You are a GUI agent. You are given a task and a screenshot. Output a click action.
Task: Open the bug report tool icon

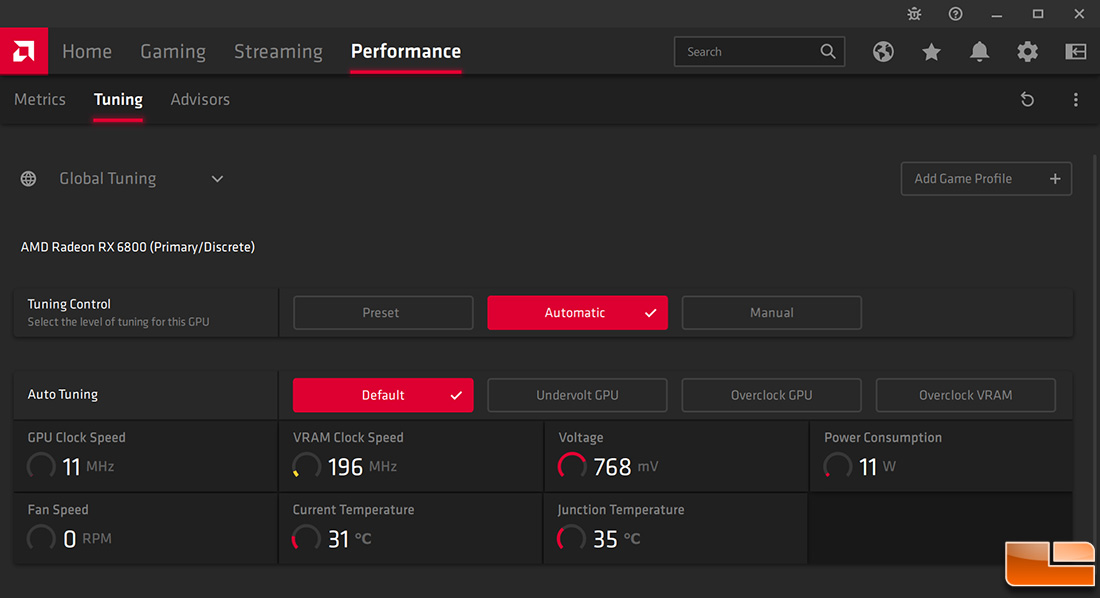[x=914, y=14]
